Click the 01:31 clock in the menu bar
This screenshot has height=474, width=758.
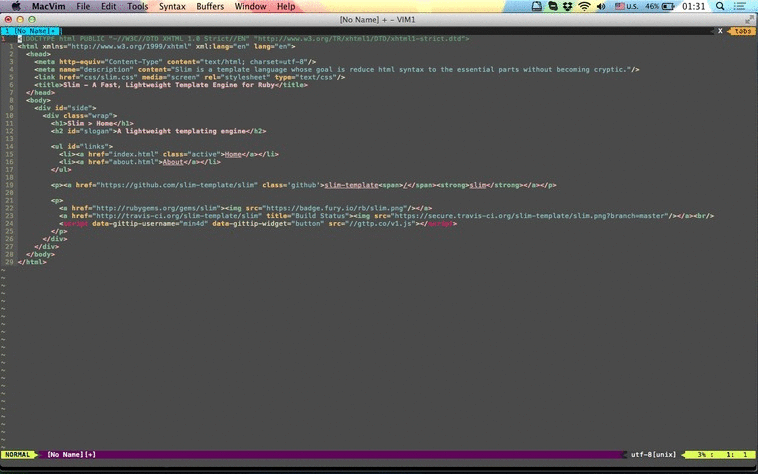click(693, 6)
